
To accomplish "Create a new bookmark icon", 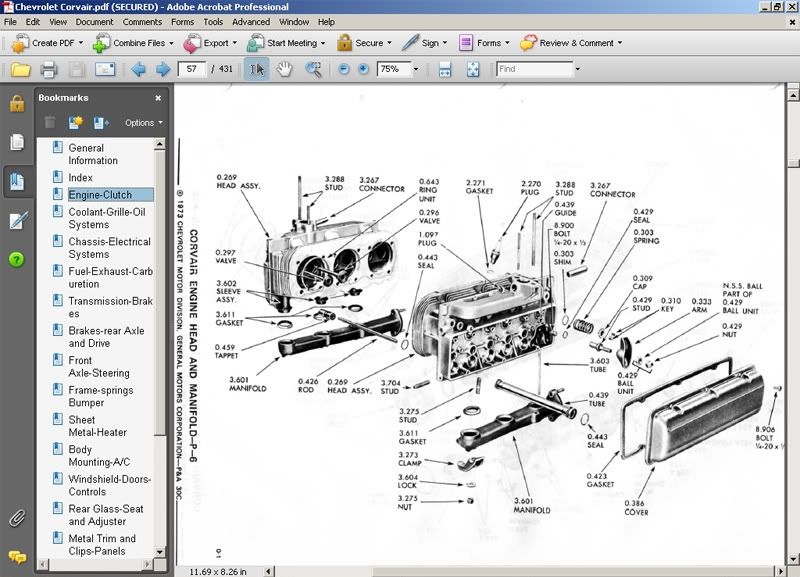I will pos(76,122).
